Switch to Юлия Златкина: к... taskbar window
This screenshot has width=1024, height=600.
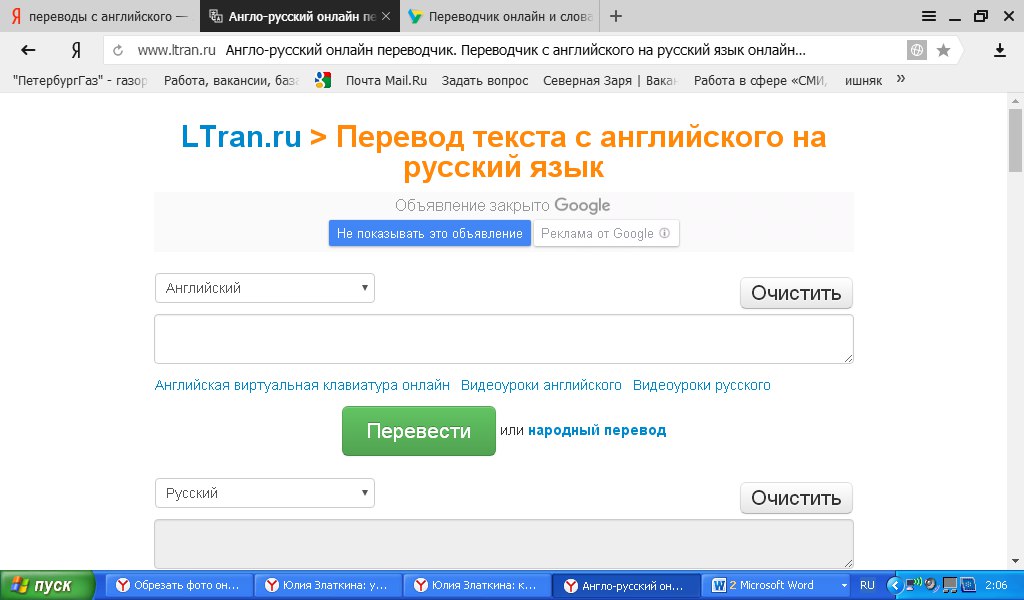click(476, 586)
